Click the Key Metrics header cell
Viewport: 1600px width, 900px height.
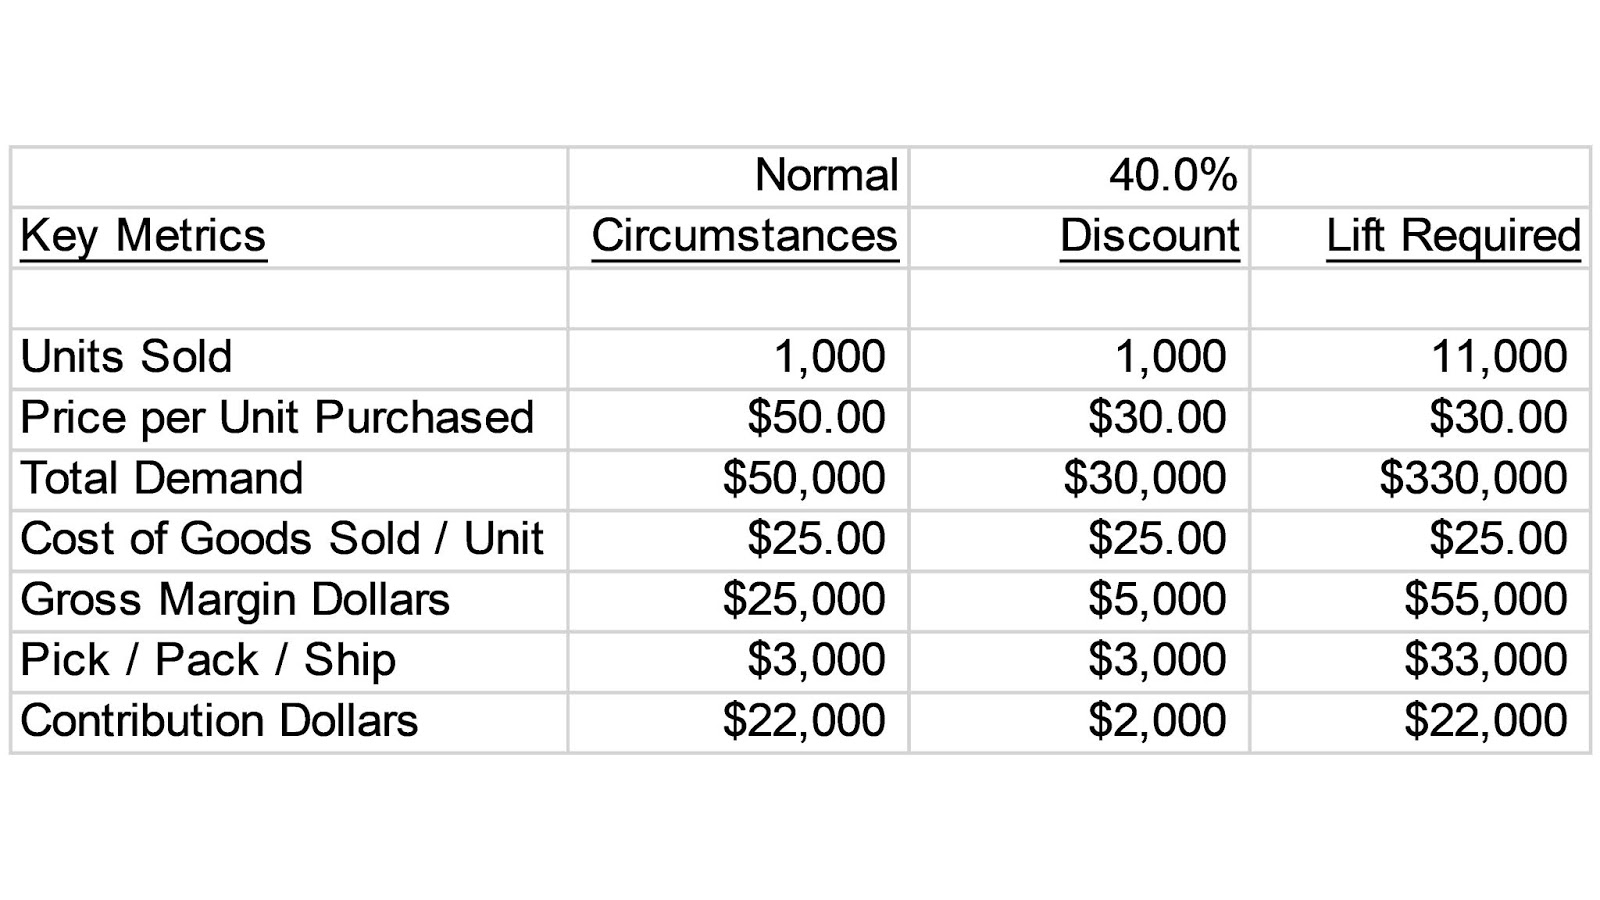click(143, 237)
